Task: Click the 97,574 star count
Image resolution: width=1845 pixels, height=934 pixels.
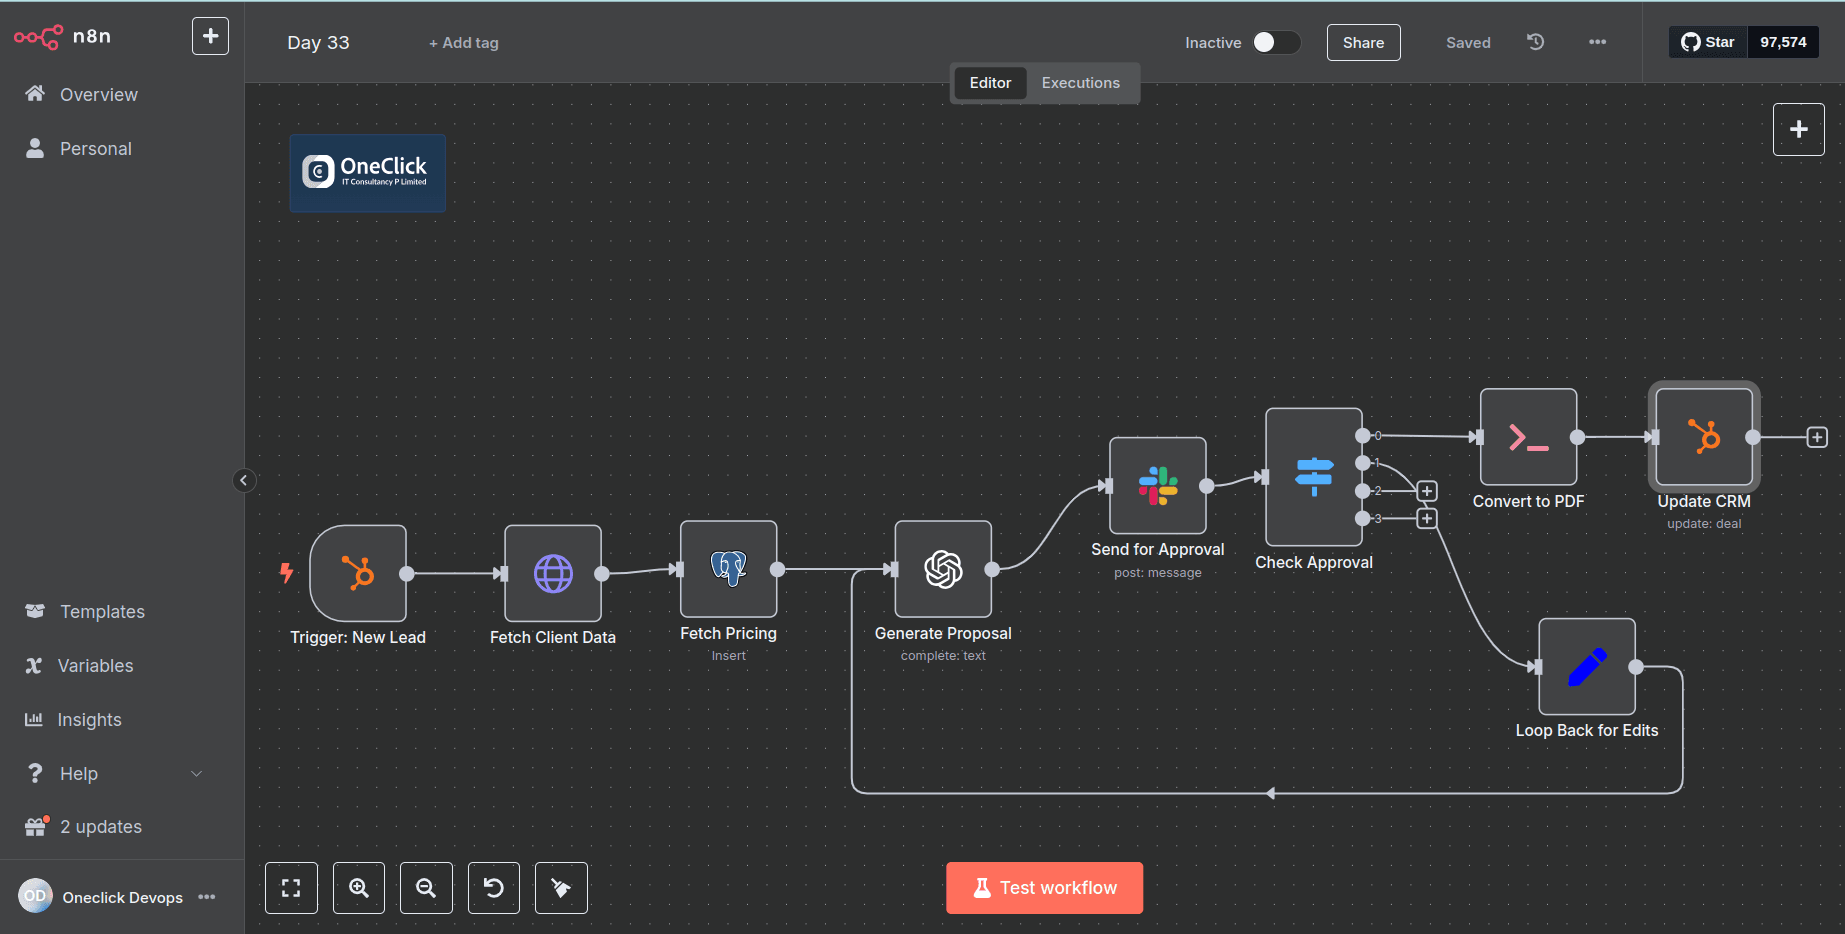Action: coord(1783,42)
